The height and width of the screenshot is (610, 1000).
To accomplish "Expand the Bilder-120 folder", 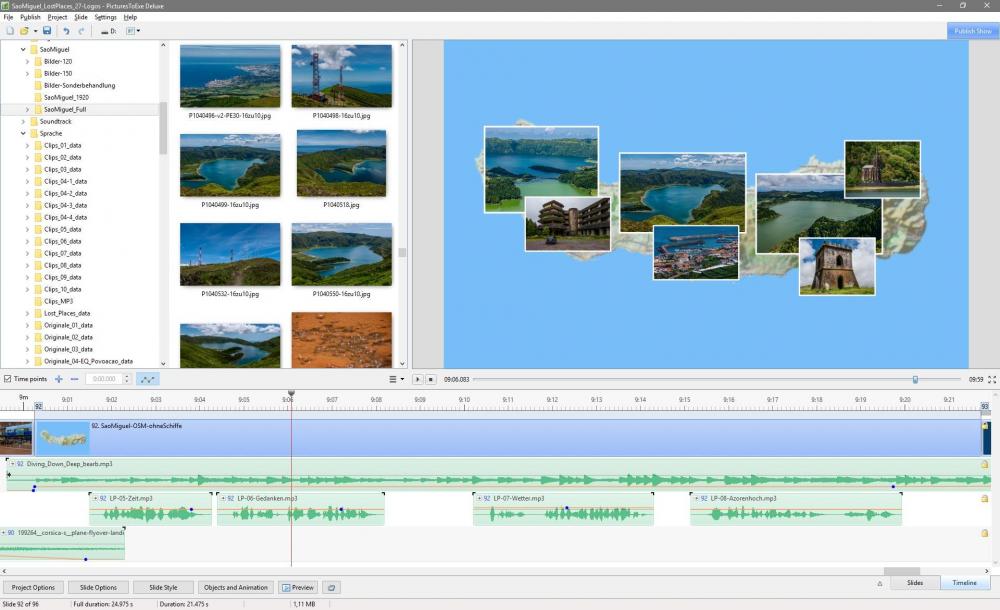I will pos(27,61).
